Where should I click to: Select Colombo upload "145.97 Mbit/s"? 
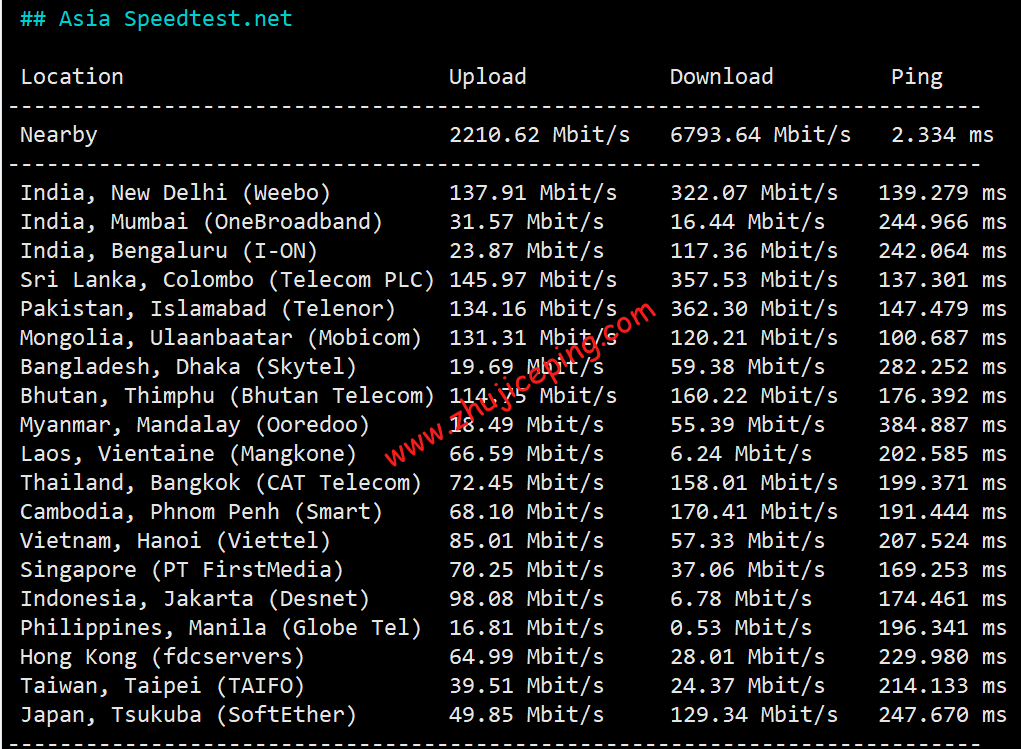click(x=533, y=280)
